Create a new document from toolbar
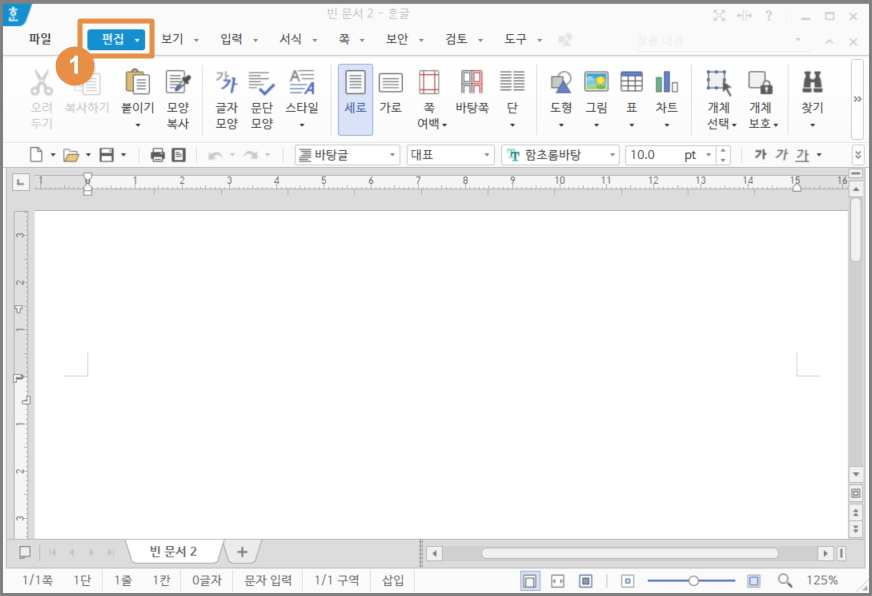This screenshot has width=872, height=596. [36, 155]
